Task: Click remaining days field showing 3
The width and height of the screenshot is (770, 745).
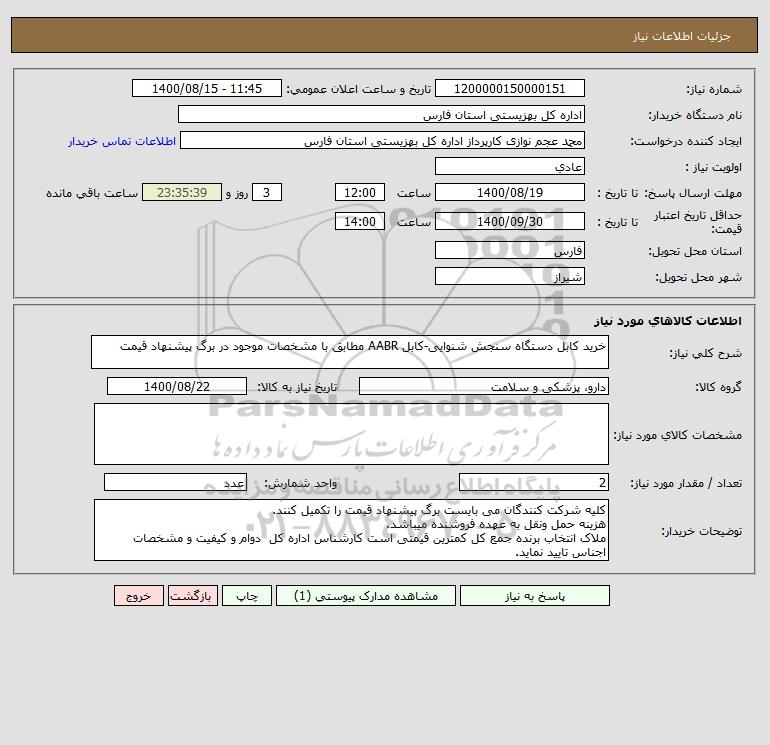Action: 267,192
